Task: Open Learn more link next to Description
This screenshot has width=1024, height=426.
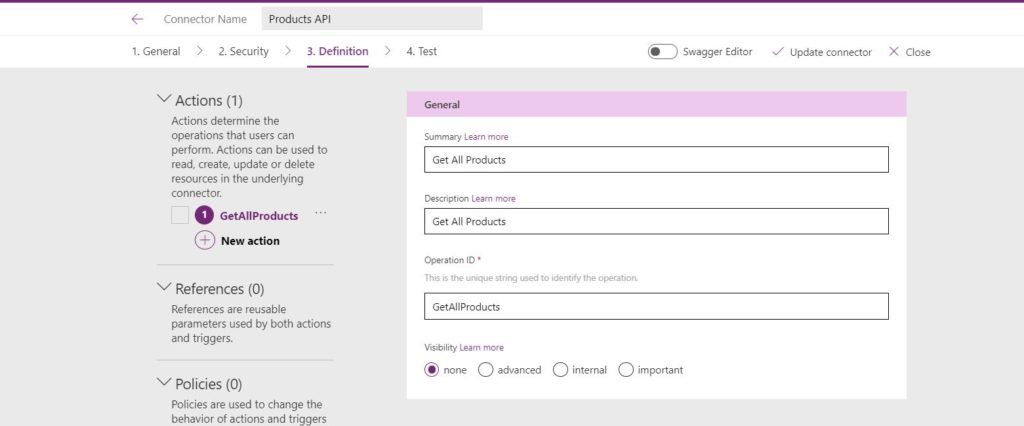Action: click(493, 199)
